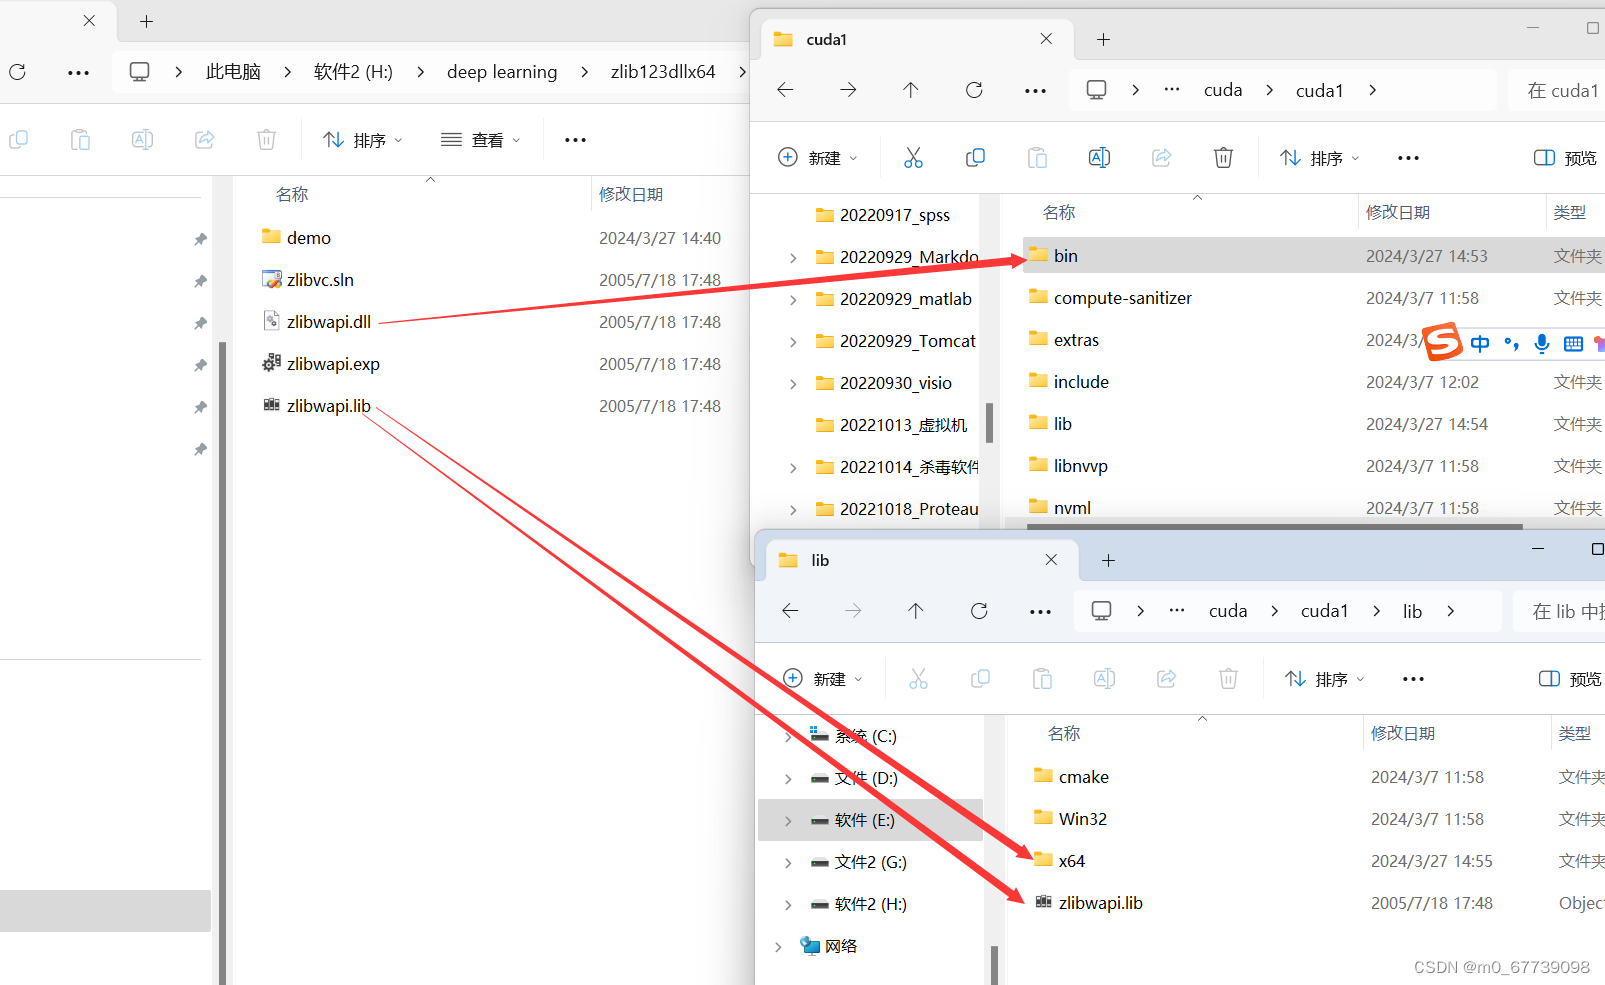Toggle the 预览 preview pane in the lib window

pos(1570,678)
